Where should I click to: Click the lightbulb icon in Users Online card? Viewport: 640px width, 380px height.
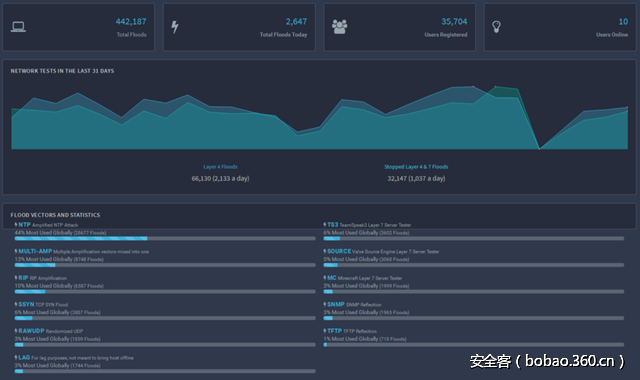(496, 27)
